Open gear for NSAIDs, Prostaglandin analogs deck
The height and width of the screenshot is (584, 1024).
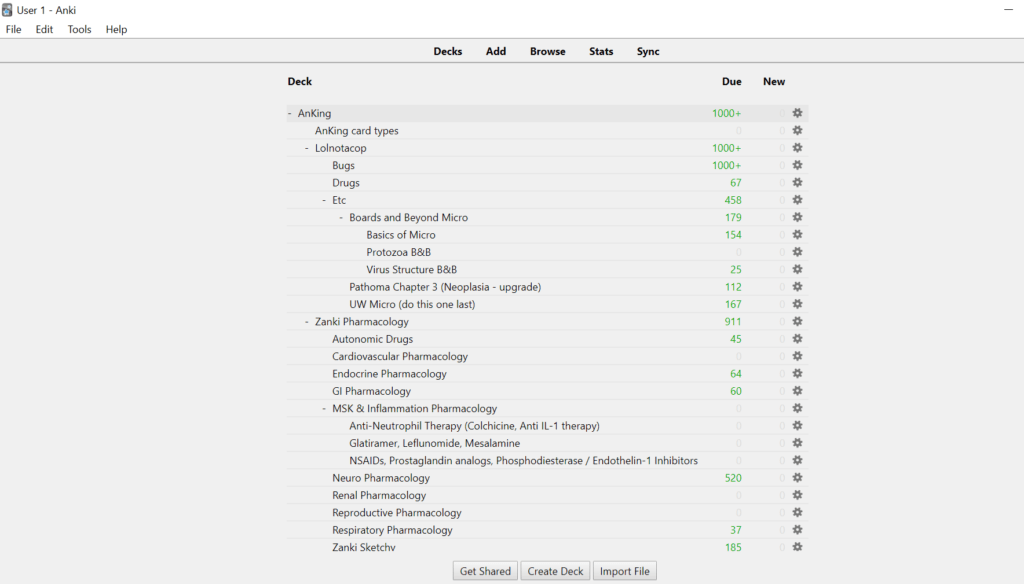[x=797, y=461]
